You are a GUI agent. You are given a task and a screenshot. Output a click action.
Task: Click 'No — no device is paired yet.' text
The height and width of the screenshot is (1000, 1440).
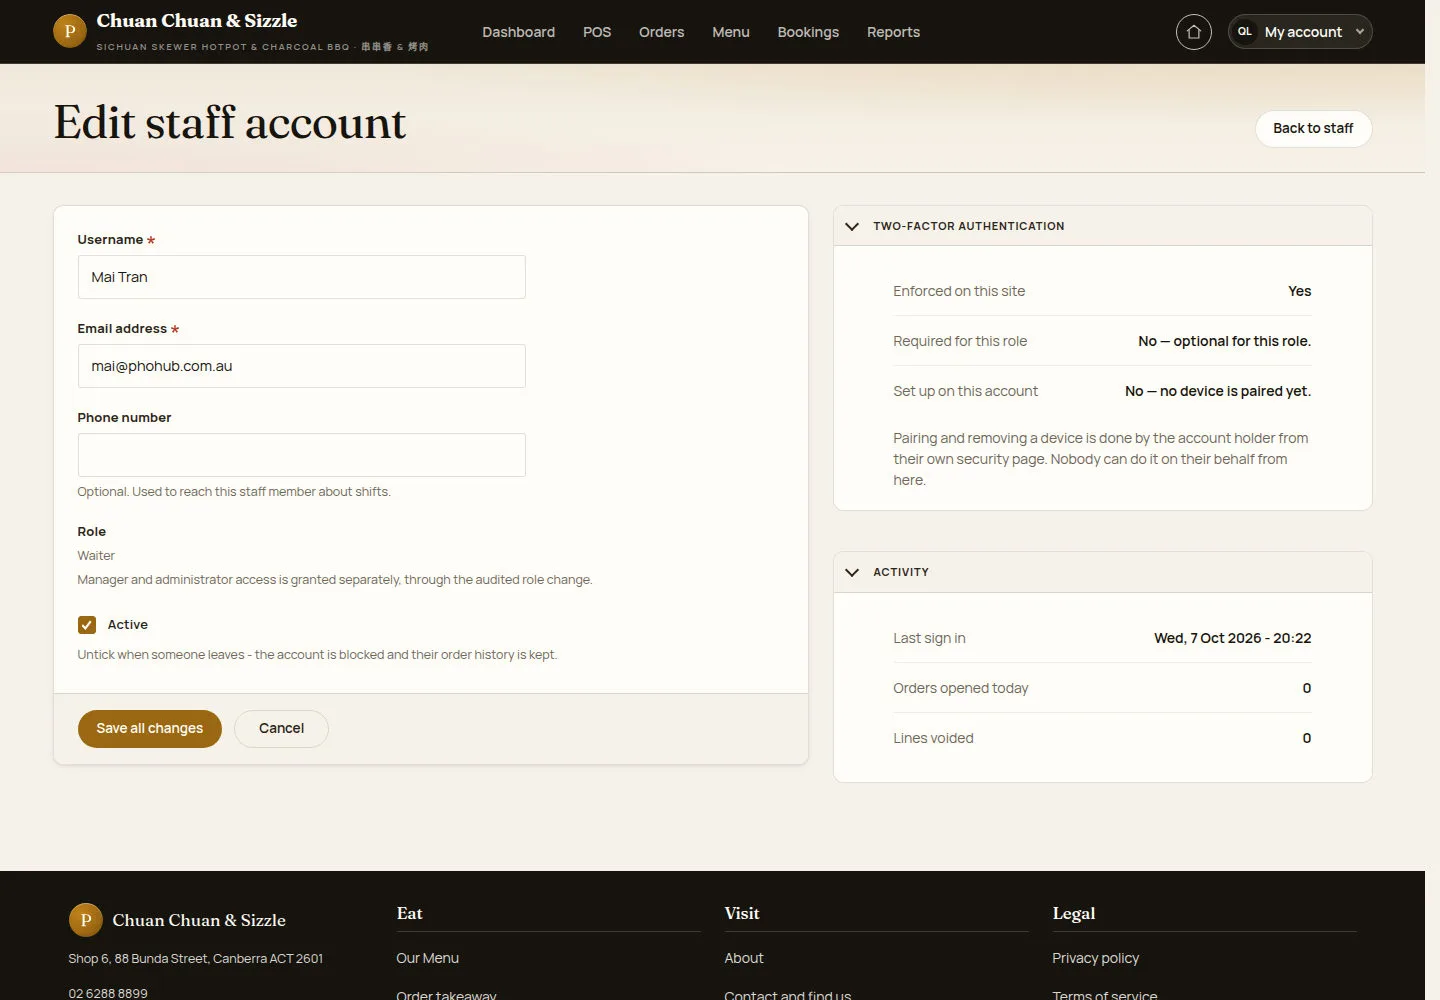click(x=1218, y=391)
